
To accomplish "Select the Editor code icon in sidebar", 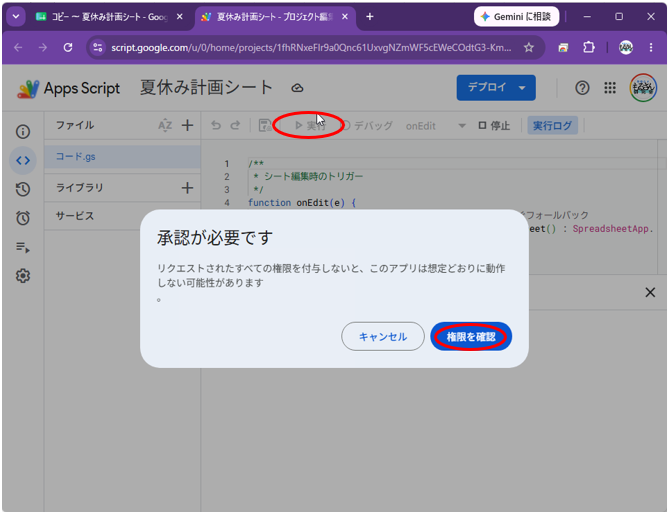I will [23, 161].
